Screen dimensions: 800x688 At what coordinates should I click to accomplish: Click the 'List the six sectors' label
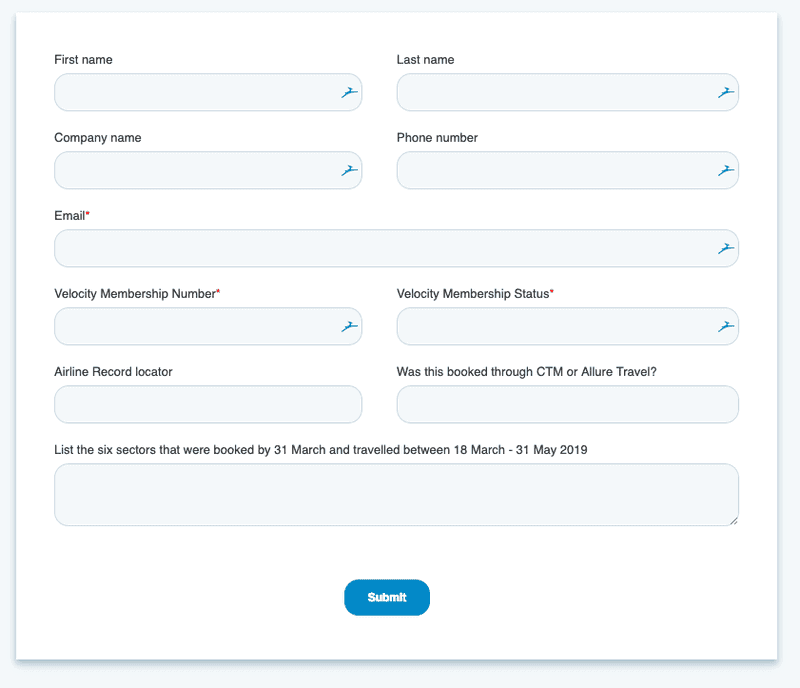pyautogui.click(x=321, y=450)
